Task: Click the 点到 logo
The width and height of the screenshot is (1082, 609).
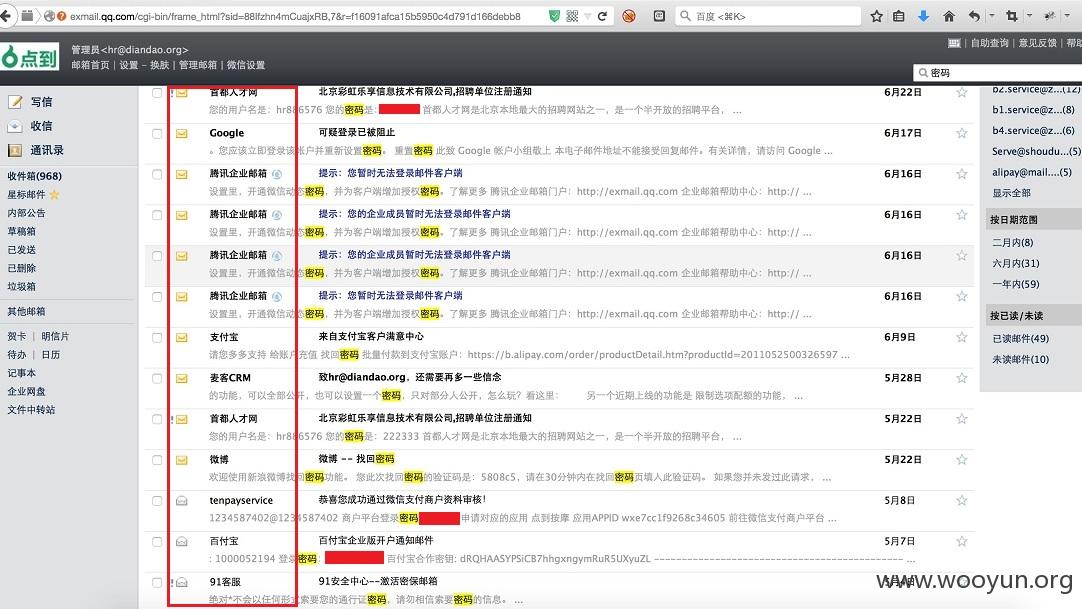Action: [x=29, y=57]
